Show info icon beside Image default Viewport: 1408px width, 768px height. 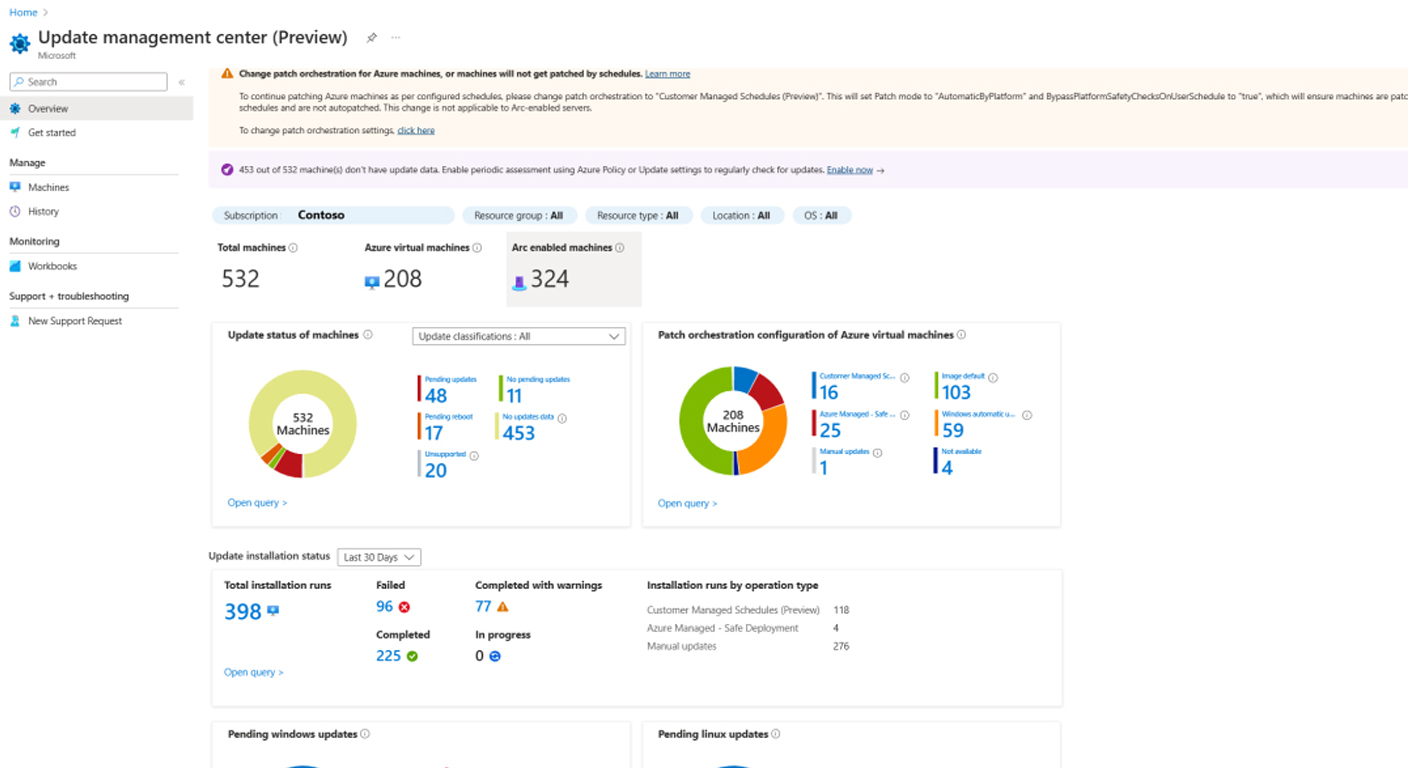[x=993, y=378]
